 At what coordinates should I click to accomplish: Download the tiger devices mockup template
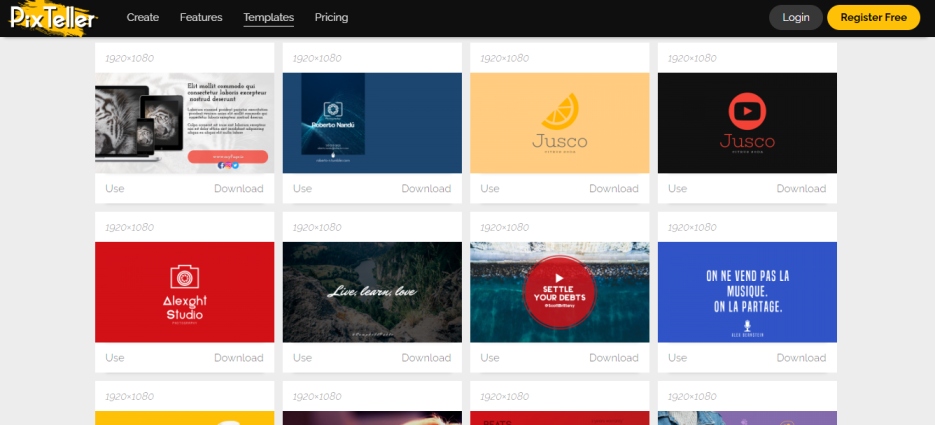pos(239,188)
